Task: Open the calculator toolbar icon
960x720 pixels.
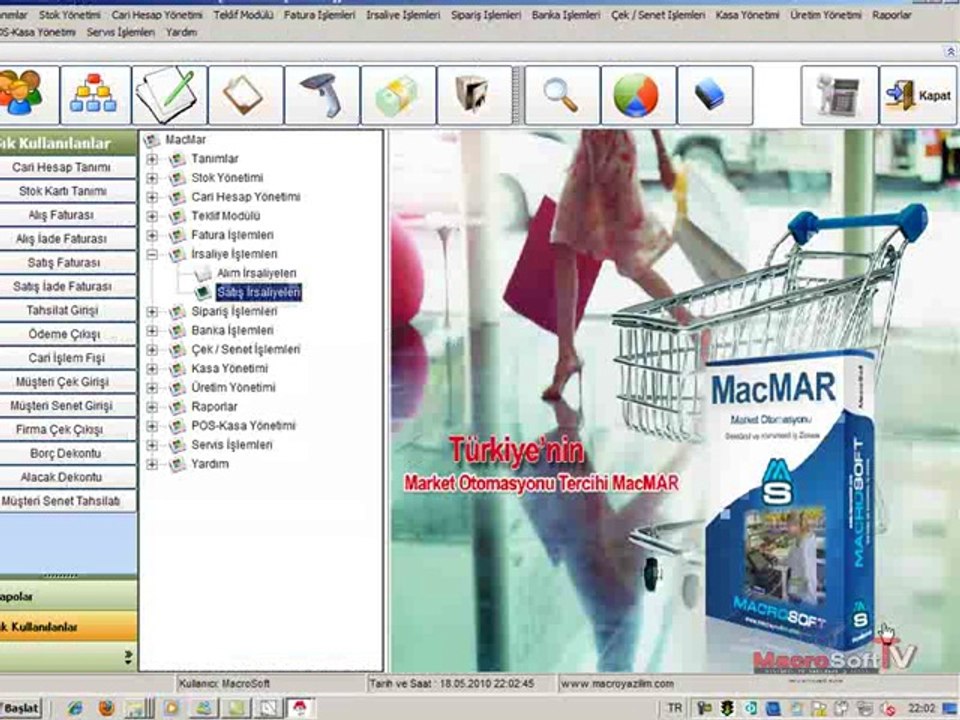Action: [x=839, y=95]
